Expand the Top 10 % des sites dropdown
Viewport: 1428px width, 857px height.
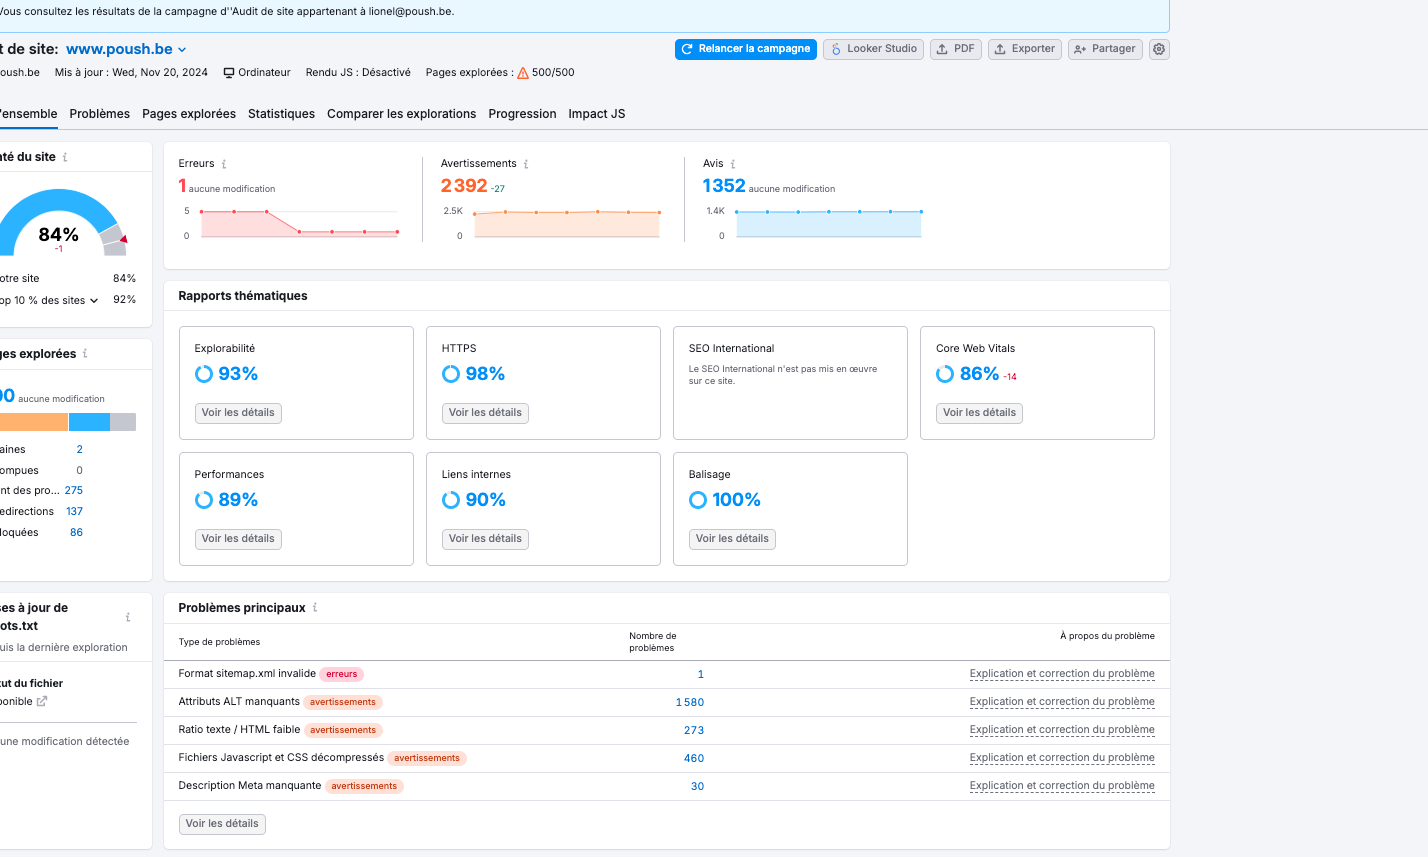coord(94,300)
